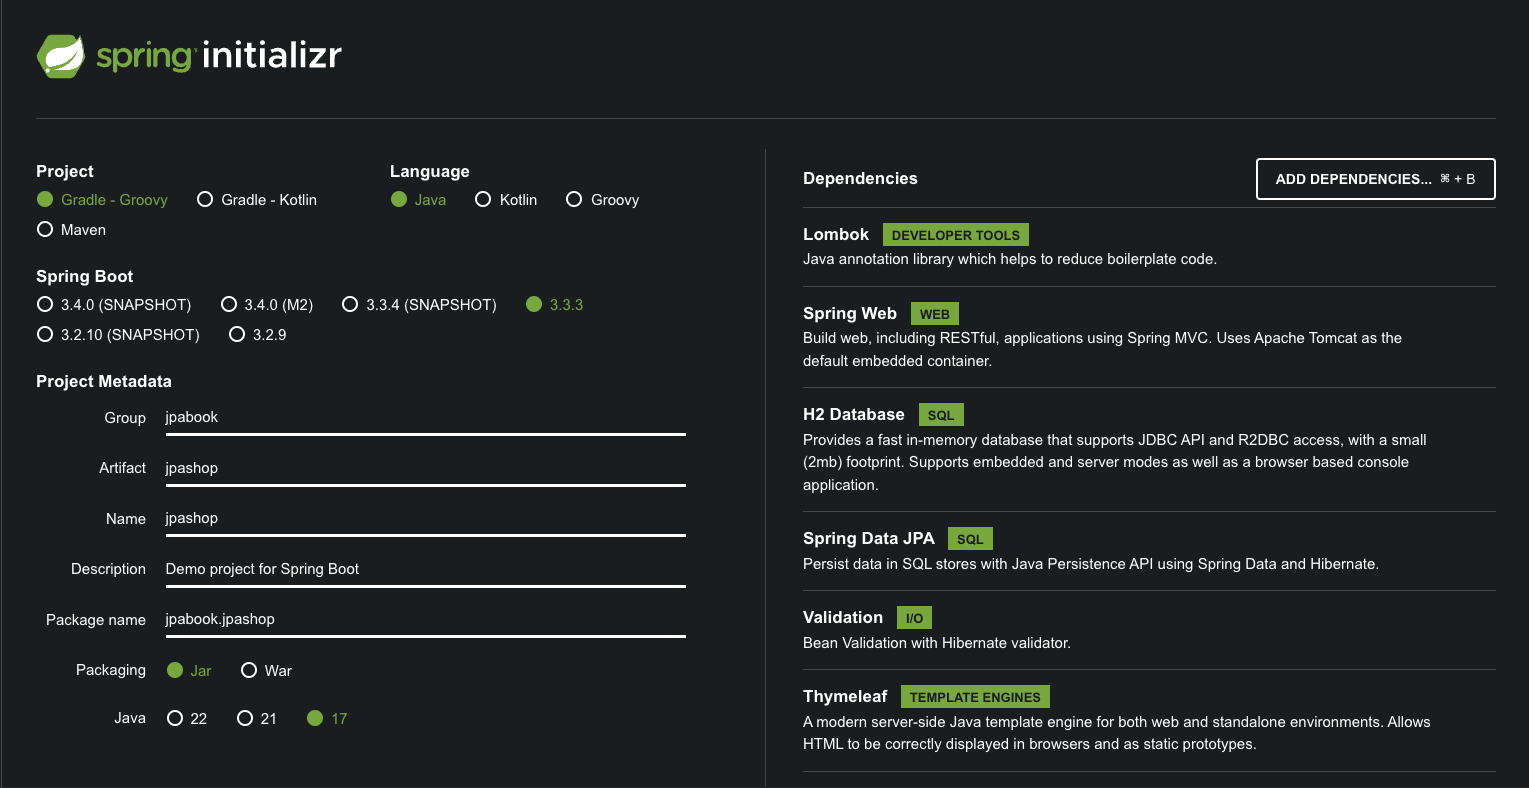Viewport: 1529px width, 788px height.
Task: Click into the Name input field
Action: (425, 518)
